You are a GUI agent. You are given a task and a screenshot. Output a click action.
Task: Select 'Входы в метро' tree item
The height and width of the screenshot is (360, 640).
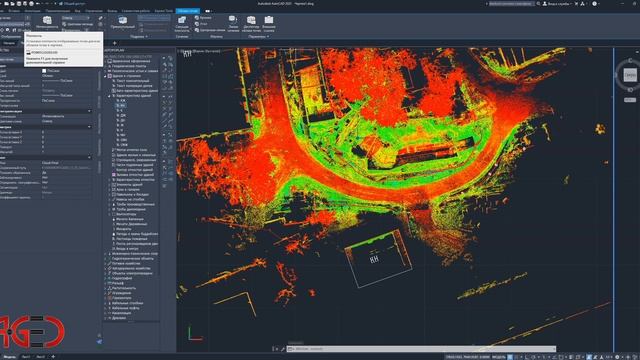(x=125, y=249)
